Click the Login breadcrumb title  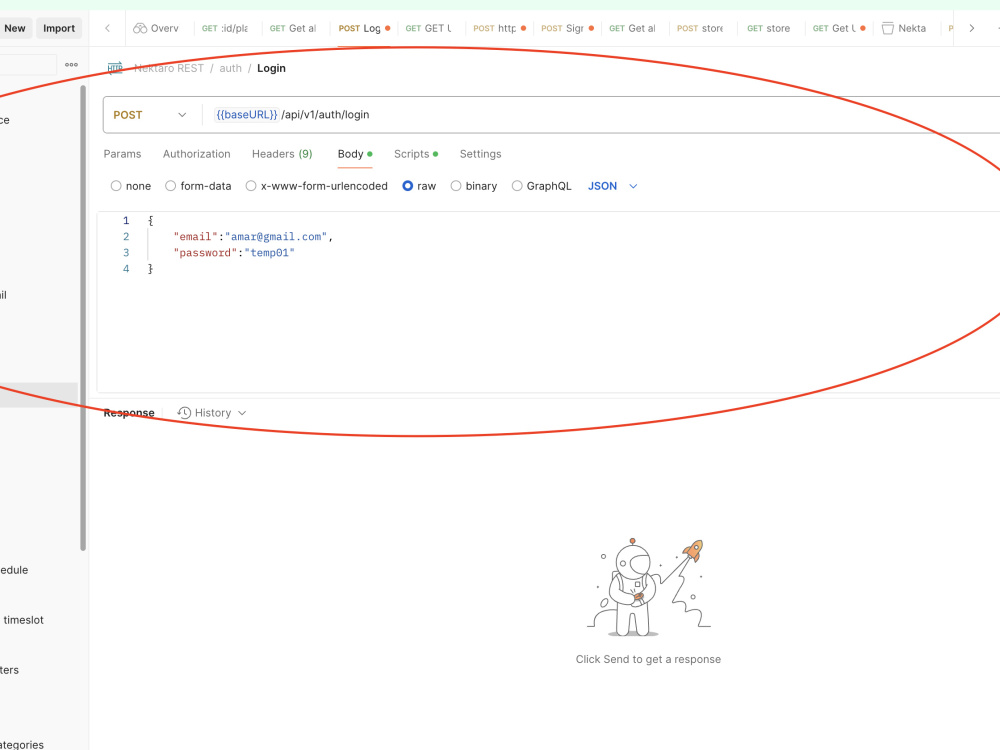pos(271,68)
